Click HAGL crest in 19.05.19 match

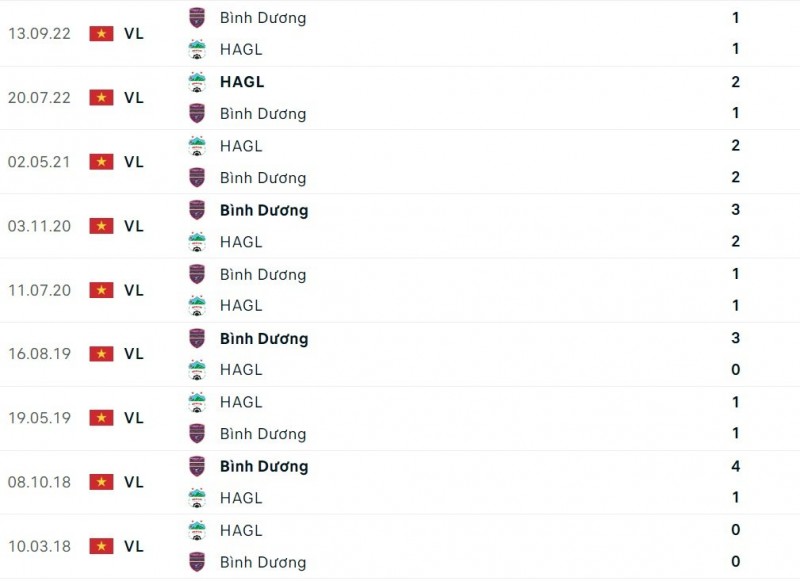click(197, 402)
